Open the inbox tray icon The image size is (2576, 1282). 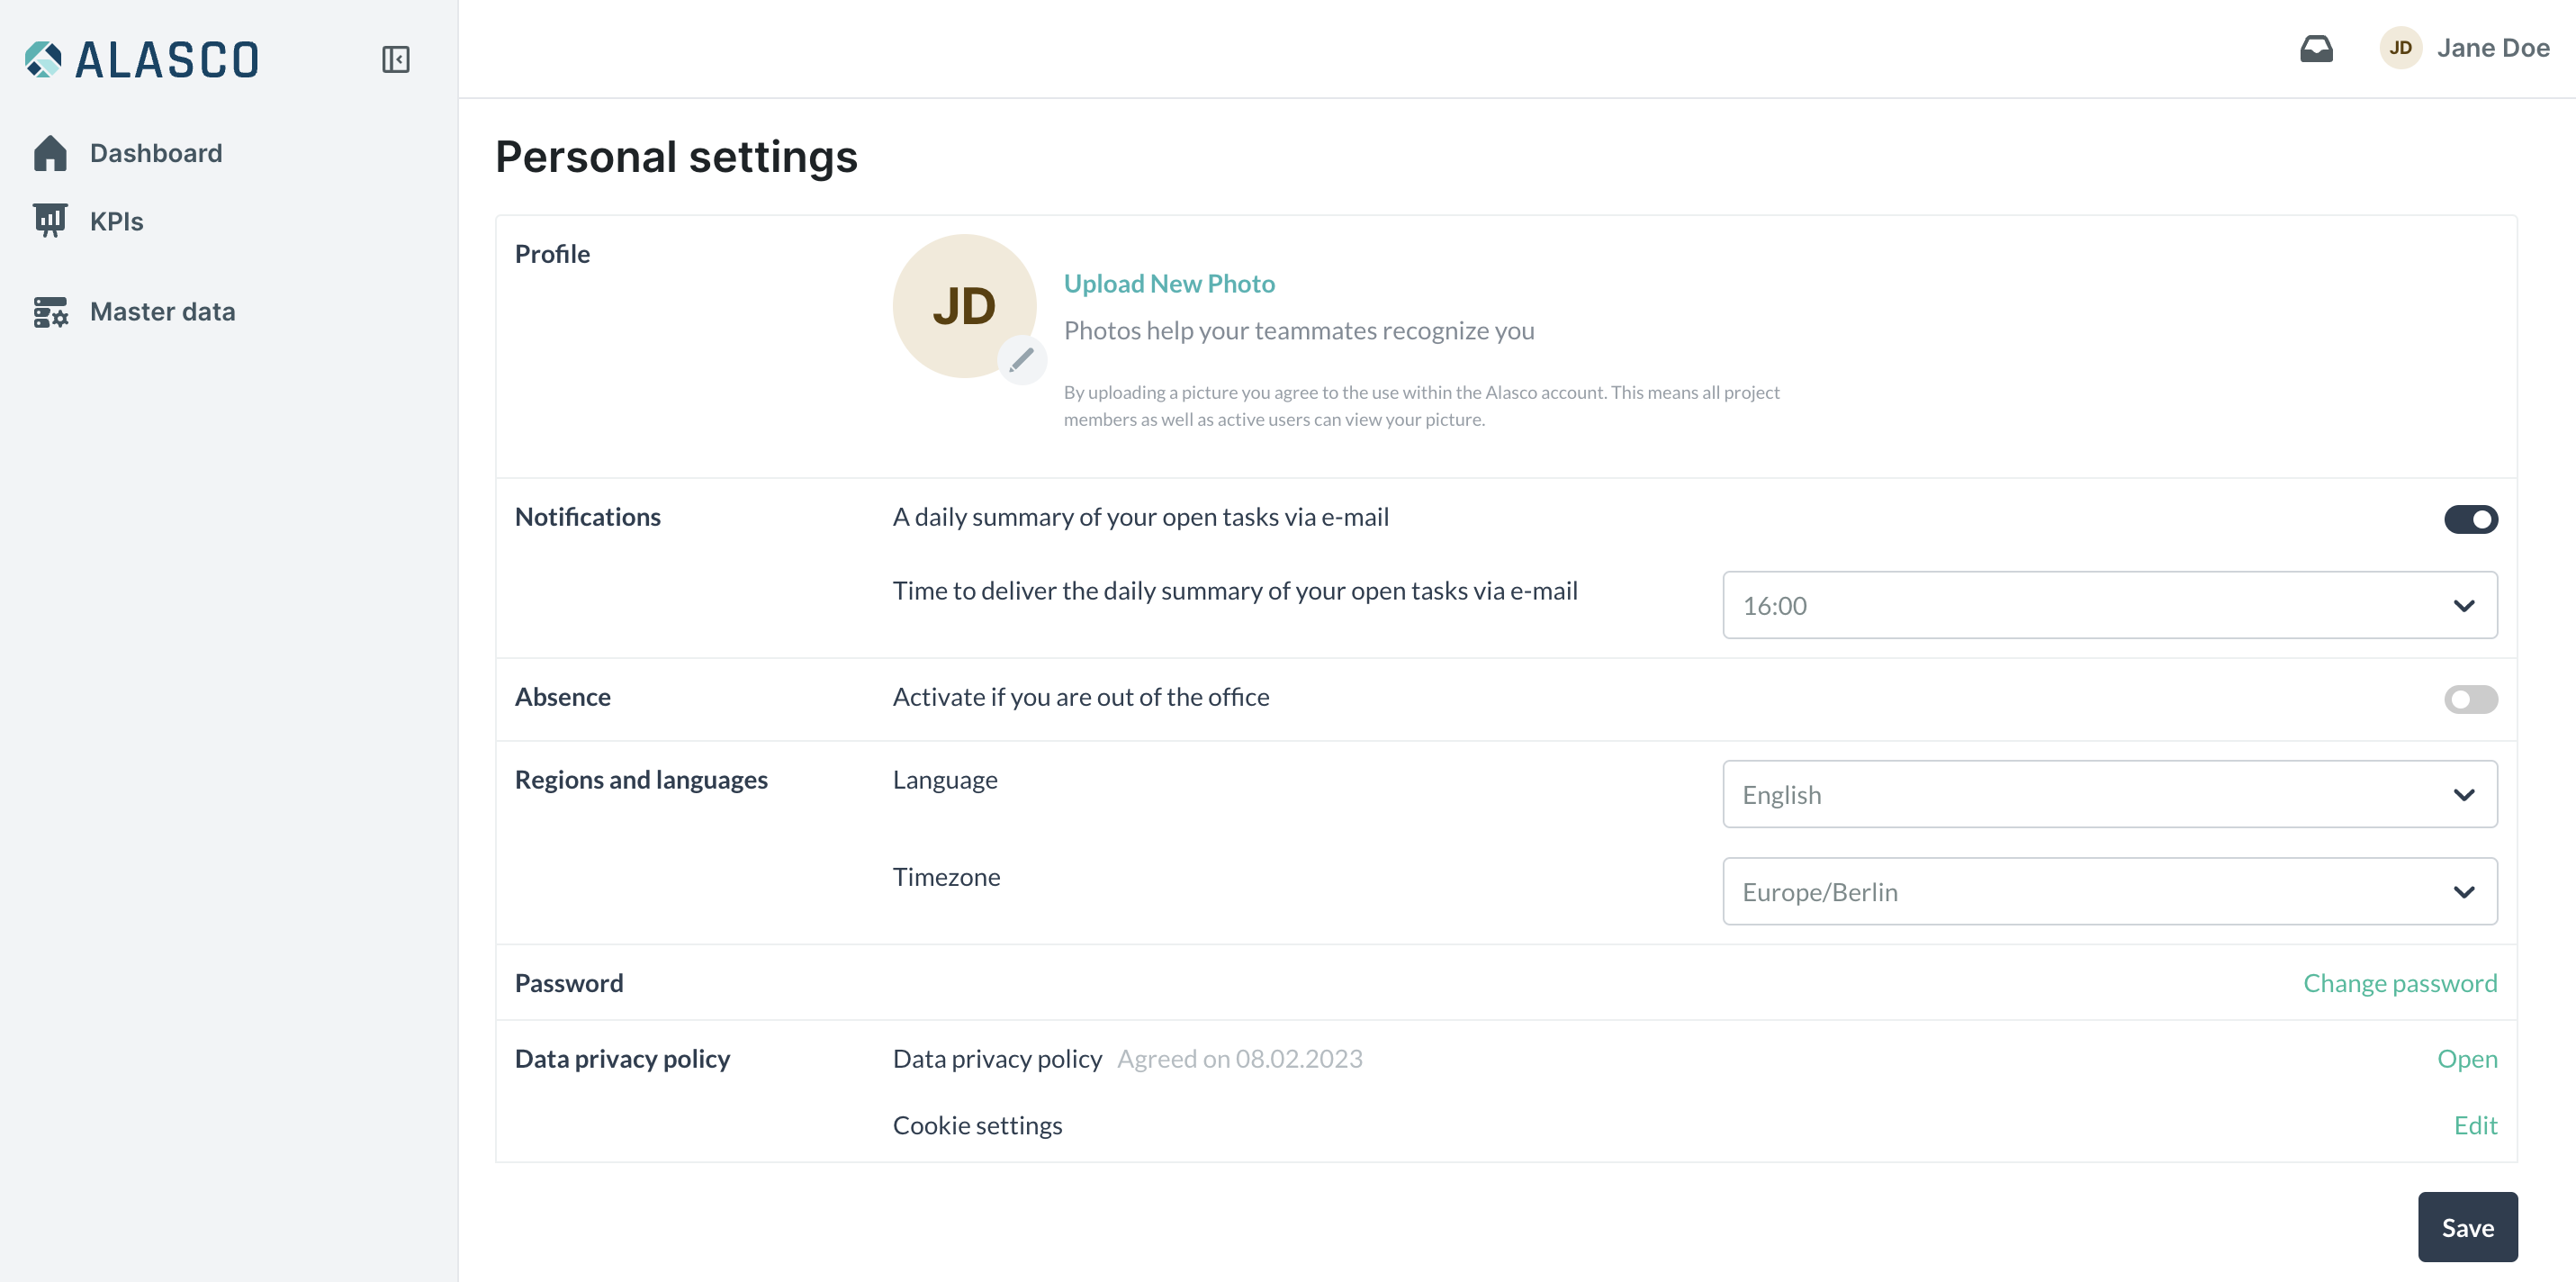coord(2316,48)
